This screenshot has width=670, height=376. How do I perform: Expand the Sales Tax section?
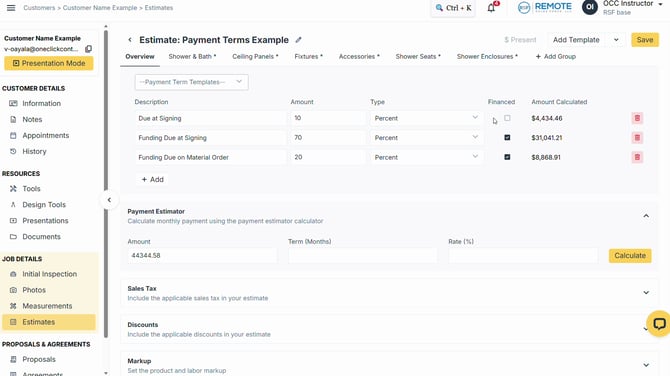(646, 293)
